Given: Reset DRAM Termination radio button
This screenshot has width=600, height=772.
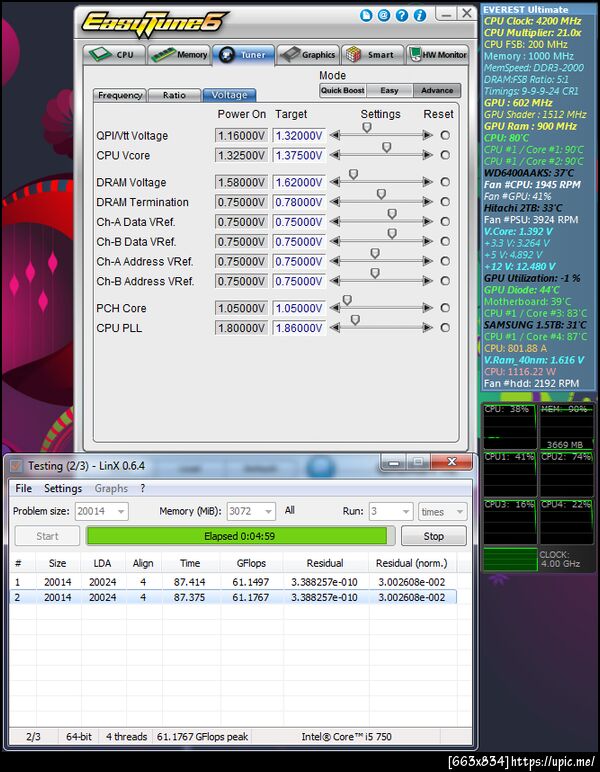Looking at the screenshot, I should pyautogui.click(x=445, y=202).
